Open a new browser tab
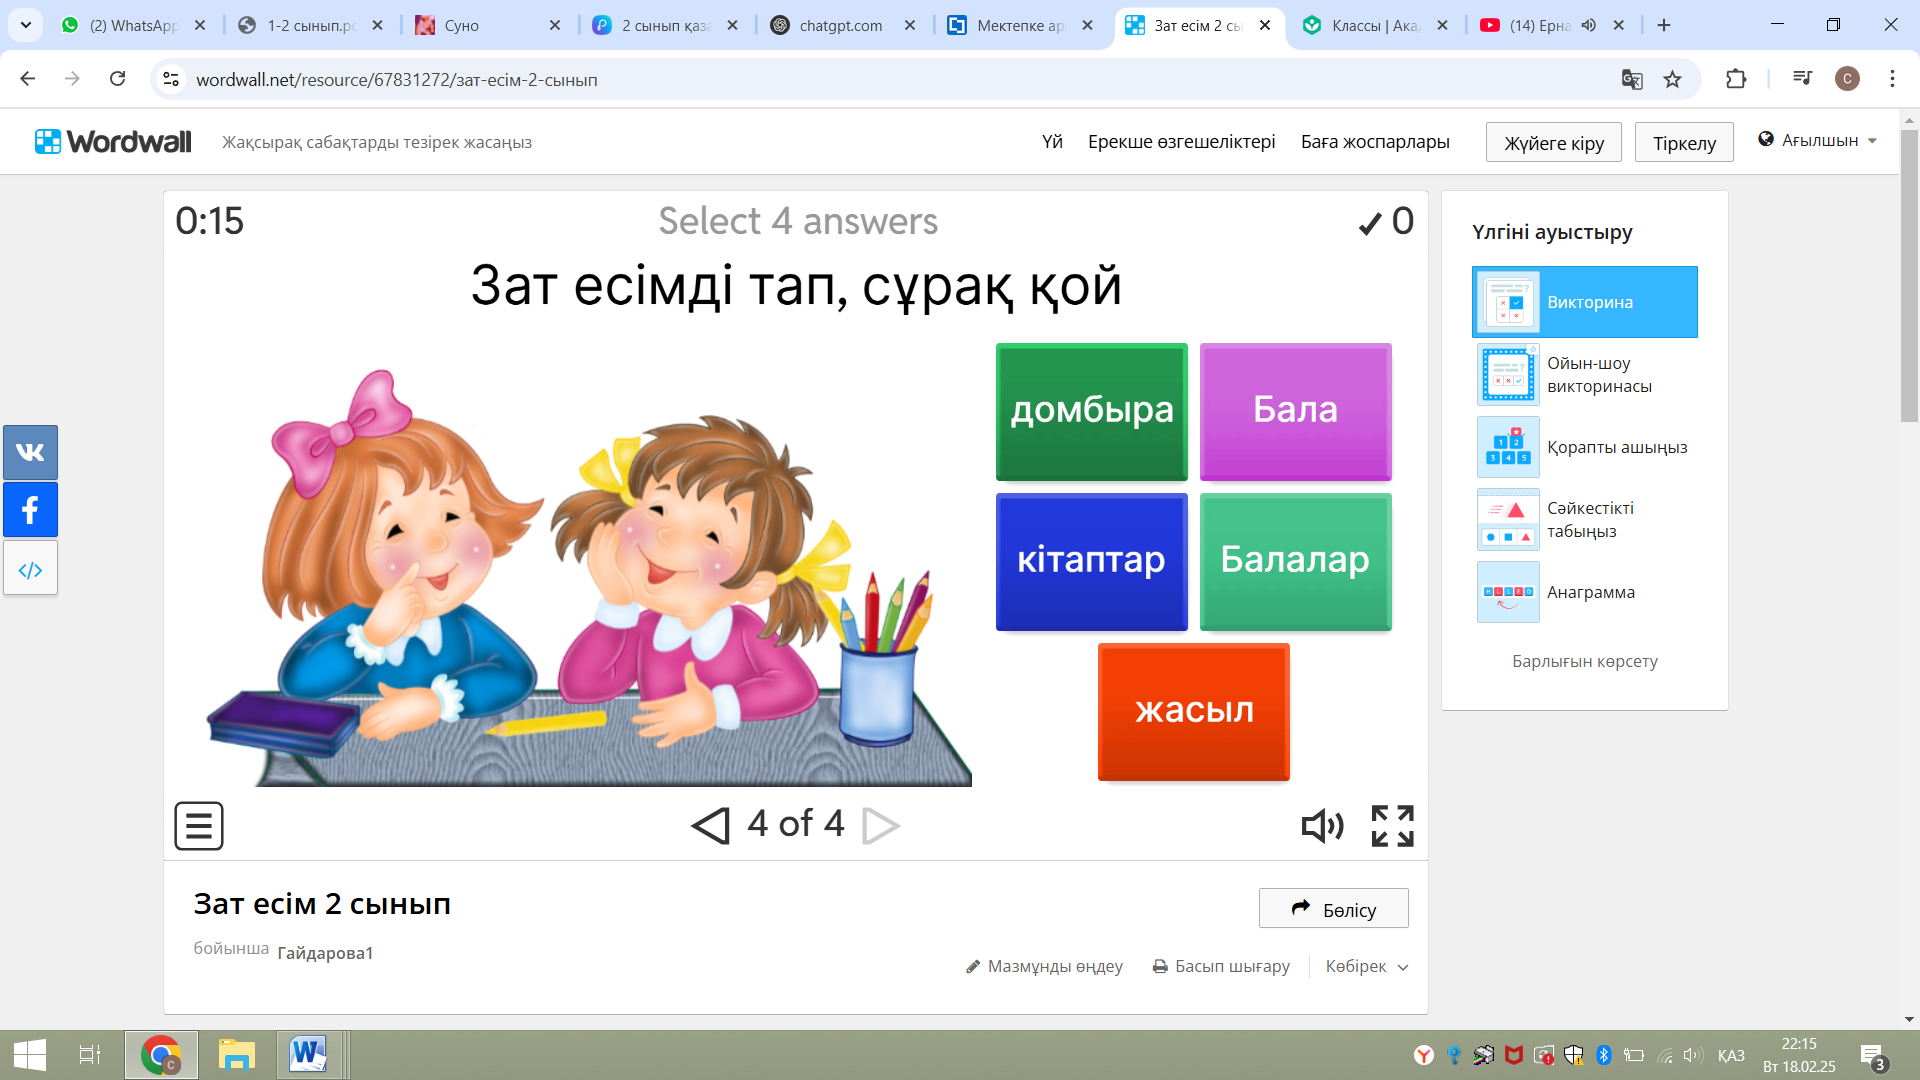The image size is (1920, 1080). 1664,25
